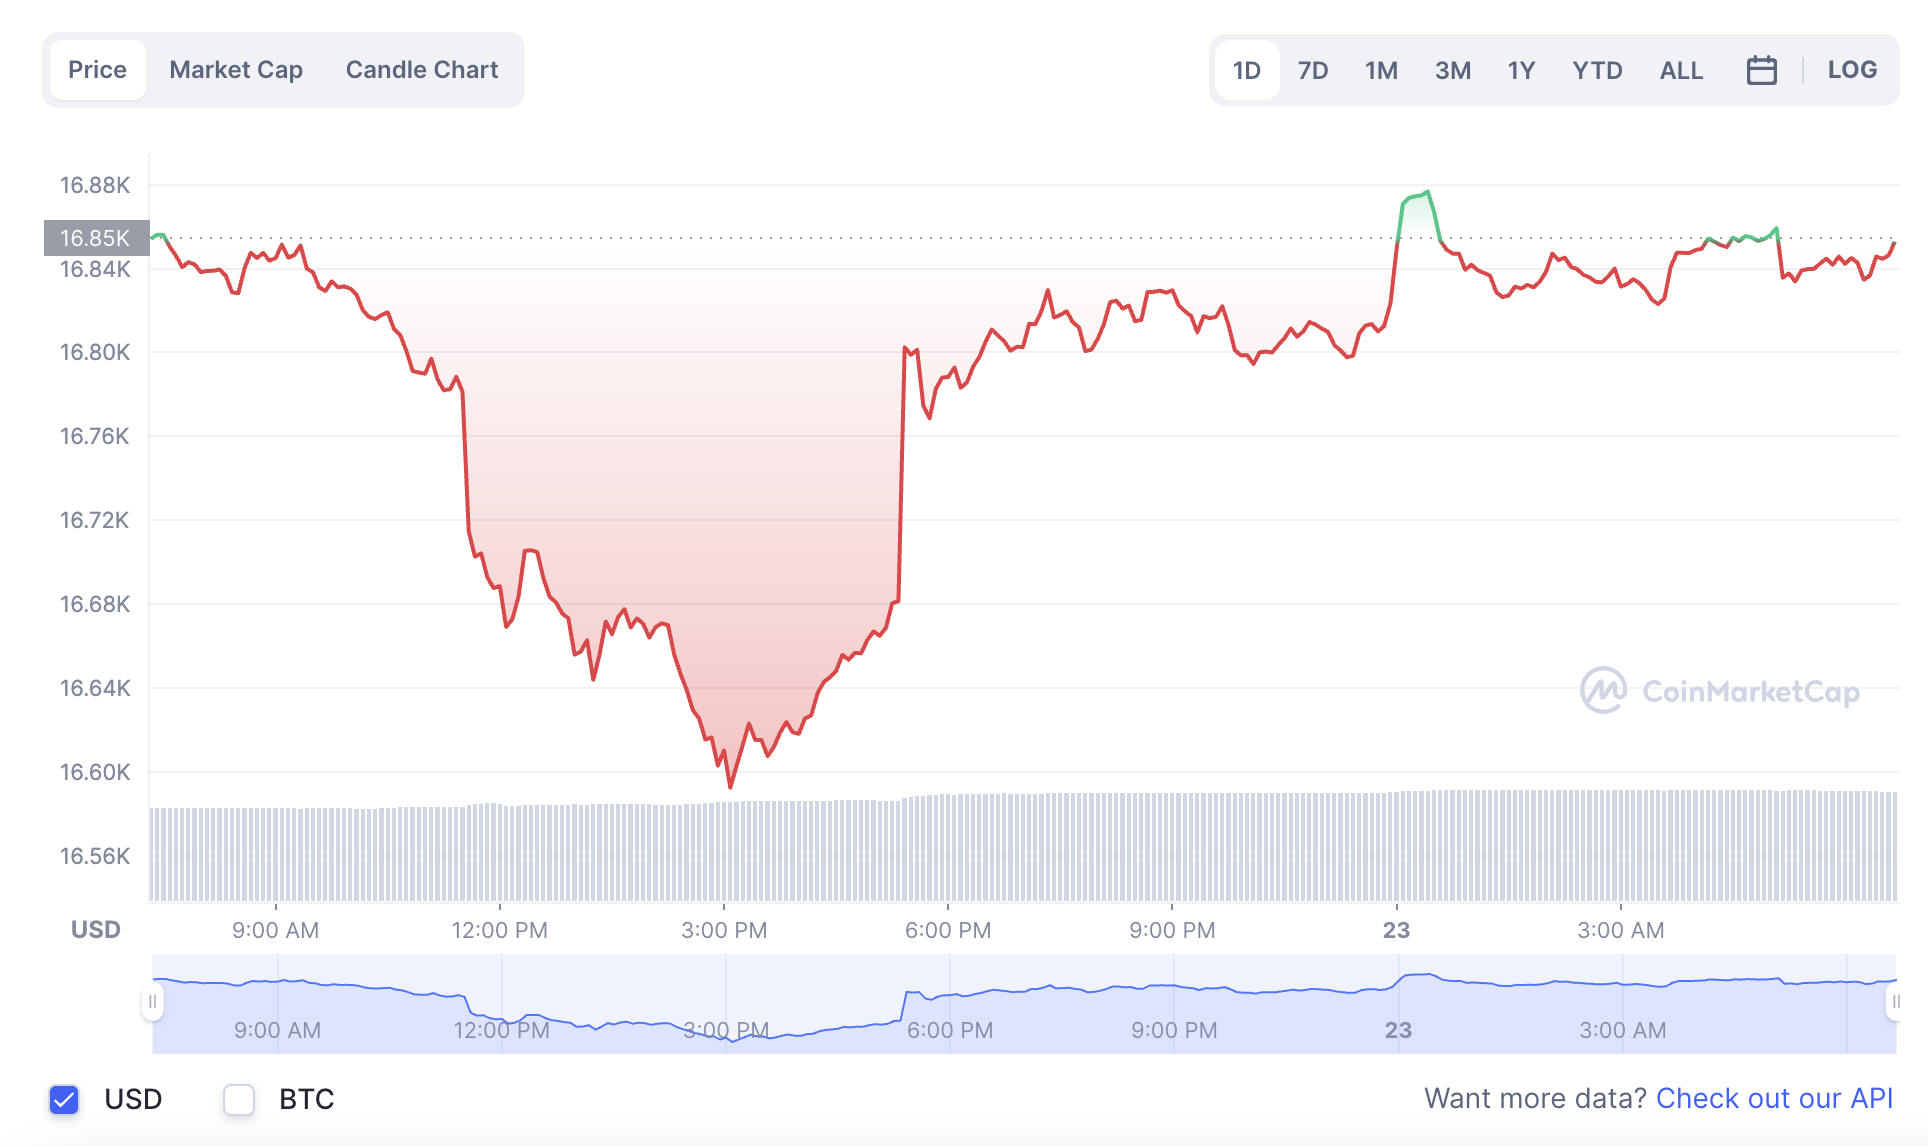The image size is (1928, 1146).
Task: Open the calendar date range picker
Action: pyautogui.click(x=1761, y=70)
